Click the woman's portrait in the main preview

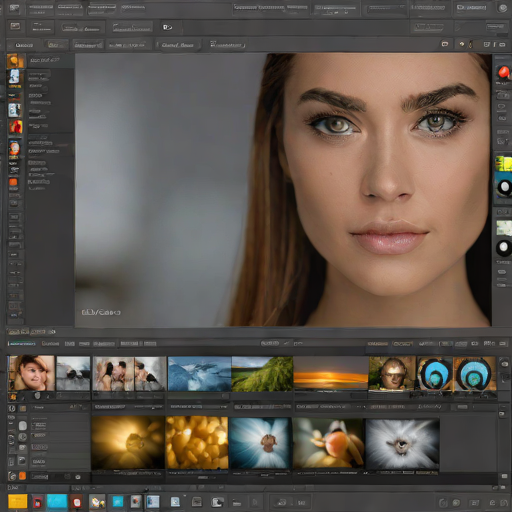click(x=283, y=189)
